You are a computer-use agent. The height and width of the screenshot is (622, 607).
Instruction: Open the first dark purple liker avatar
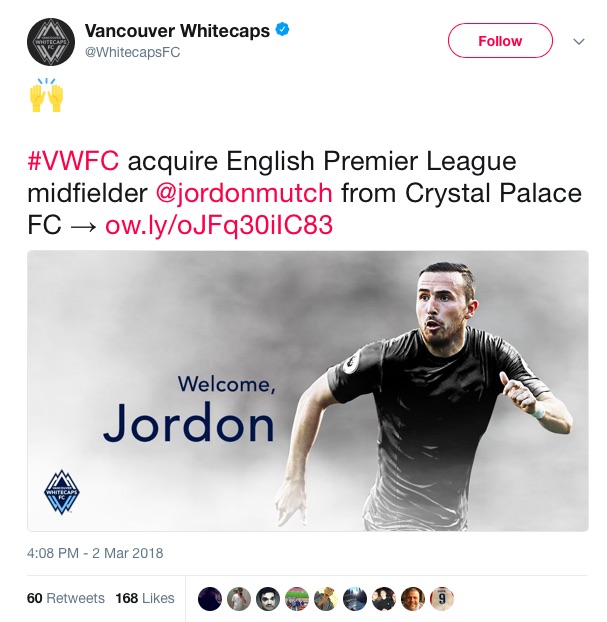coord(209,598)
